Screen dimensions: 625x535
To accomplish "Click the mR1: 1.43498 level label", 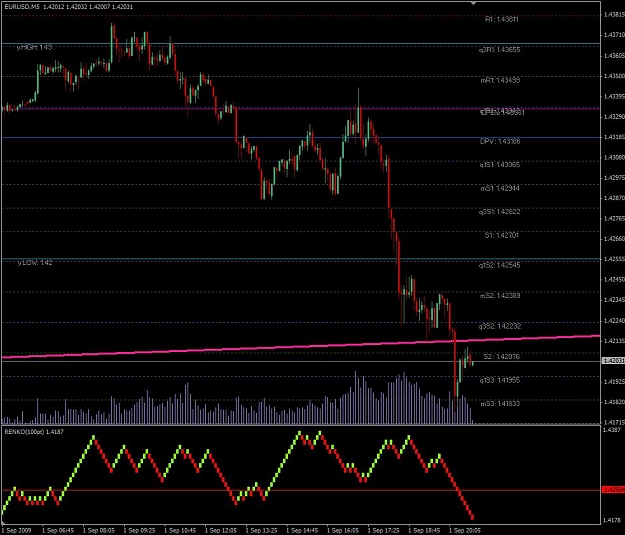I will 500,81.
